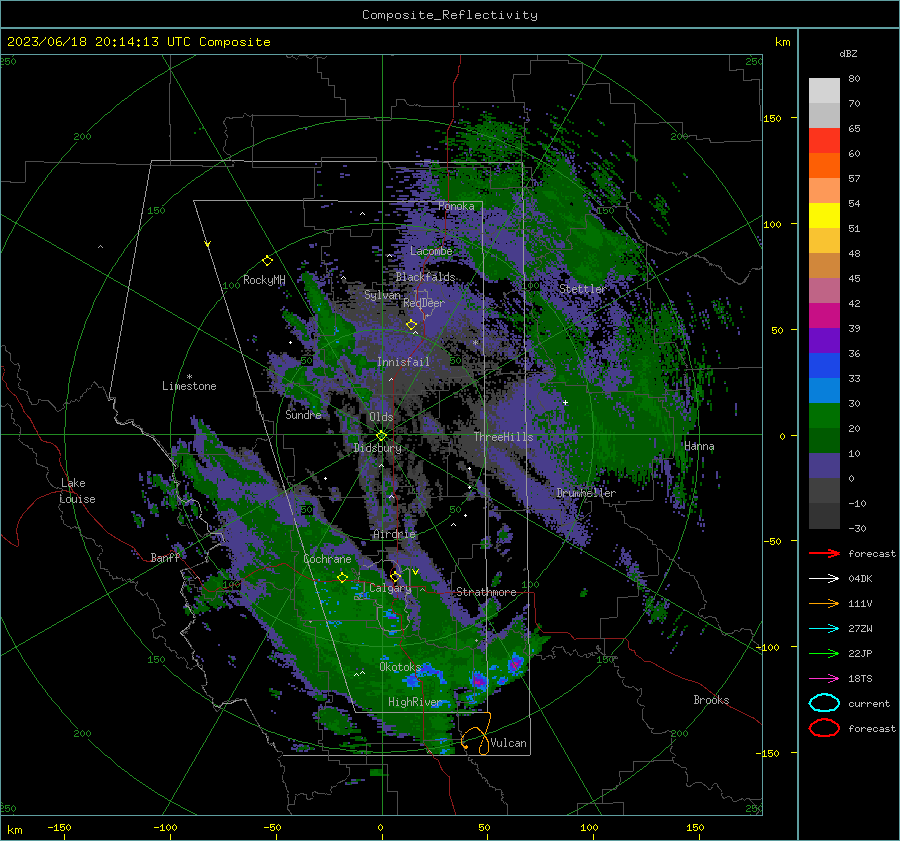Click the Banff city label
The height and width of the screenshot is (841, 900).
(x=165, y=557)
